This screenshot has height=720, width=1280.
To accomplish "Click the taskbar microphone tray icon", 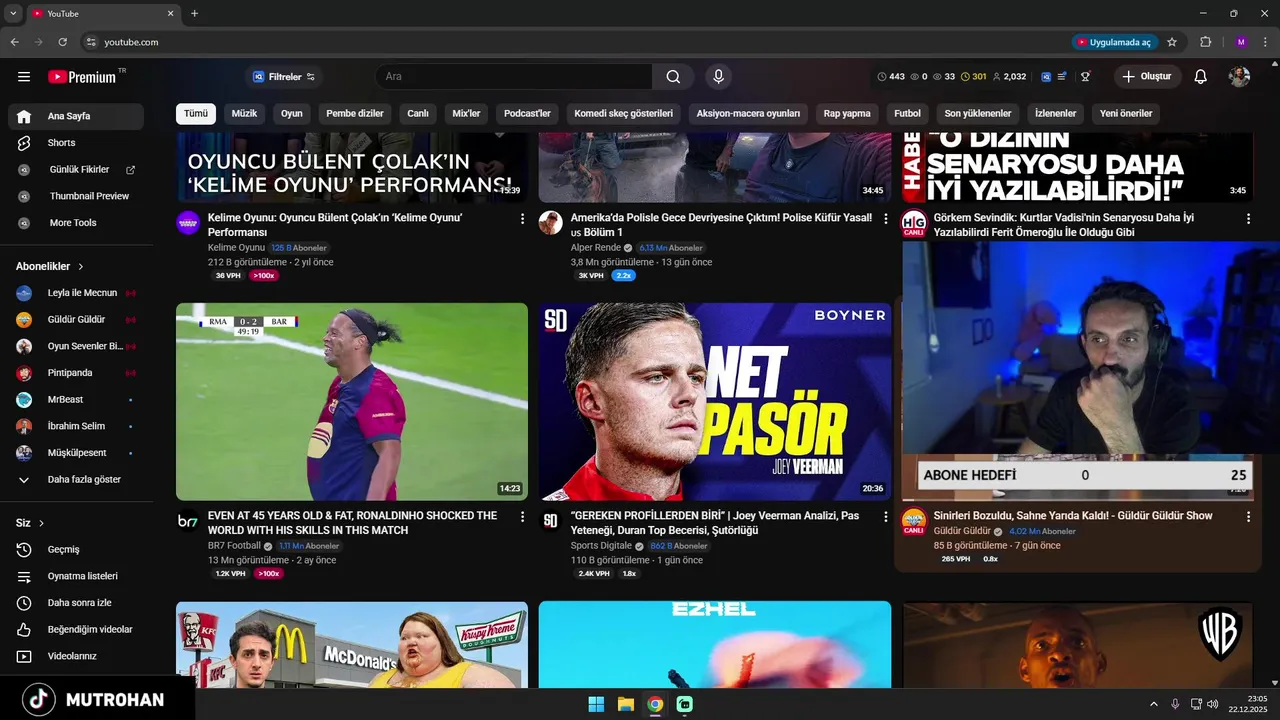I will tap(1175, 704).
